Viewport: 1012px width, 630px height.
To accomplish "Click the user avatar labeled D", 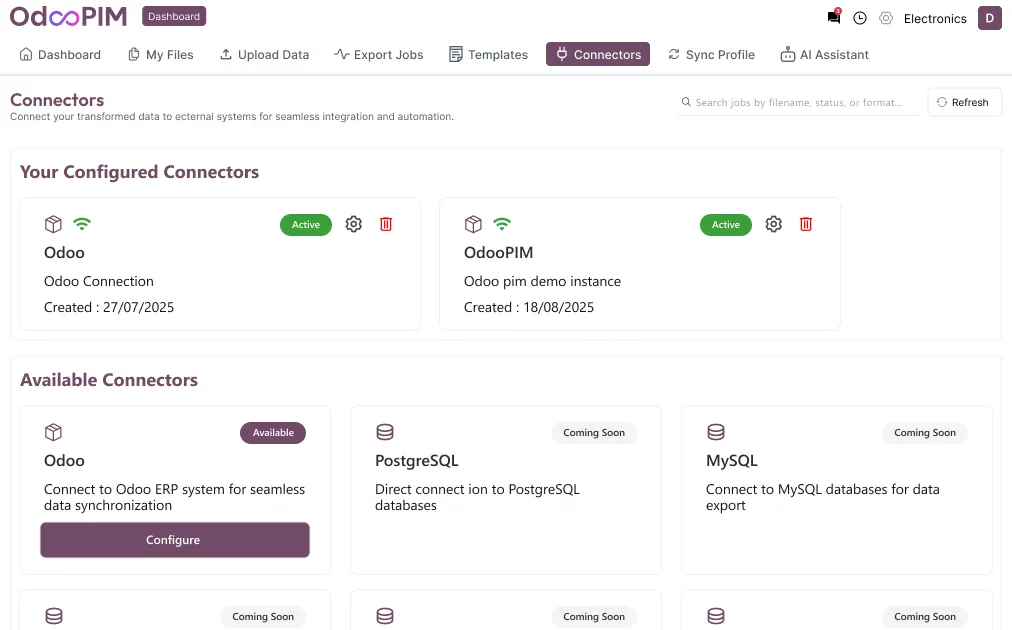I will tap(989, 18).
